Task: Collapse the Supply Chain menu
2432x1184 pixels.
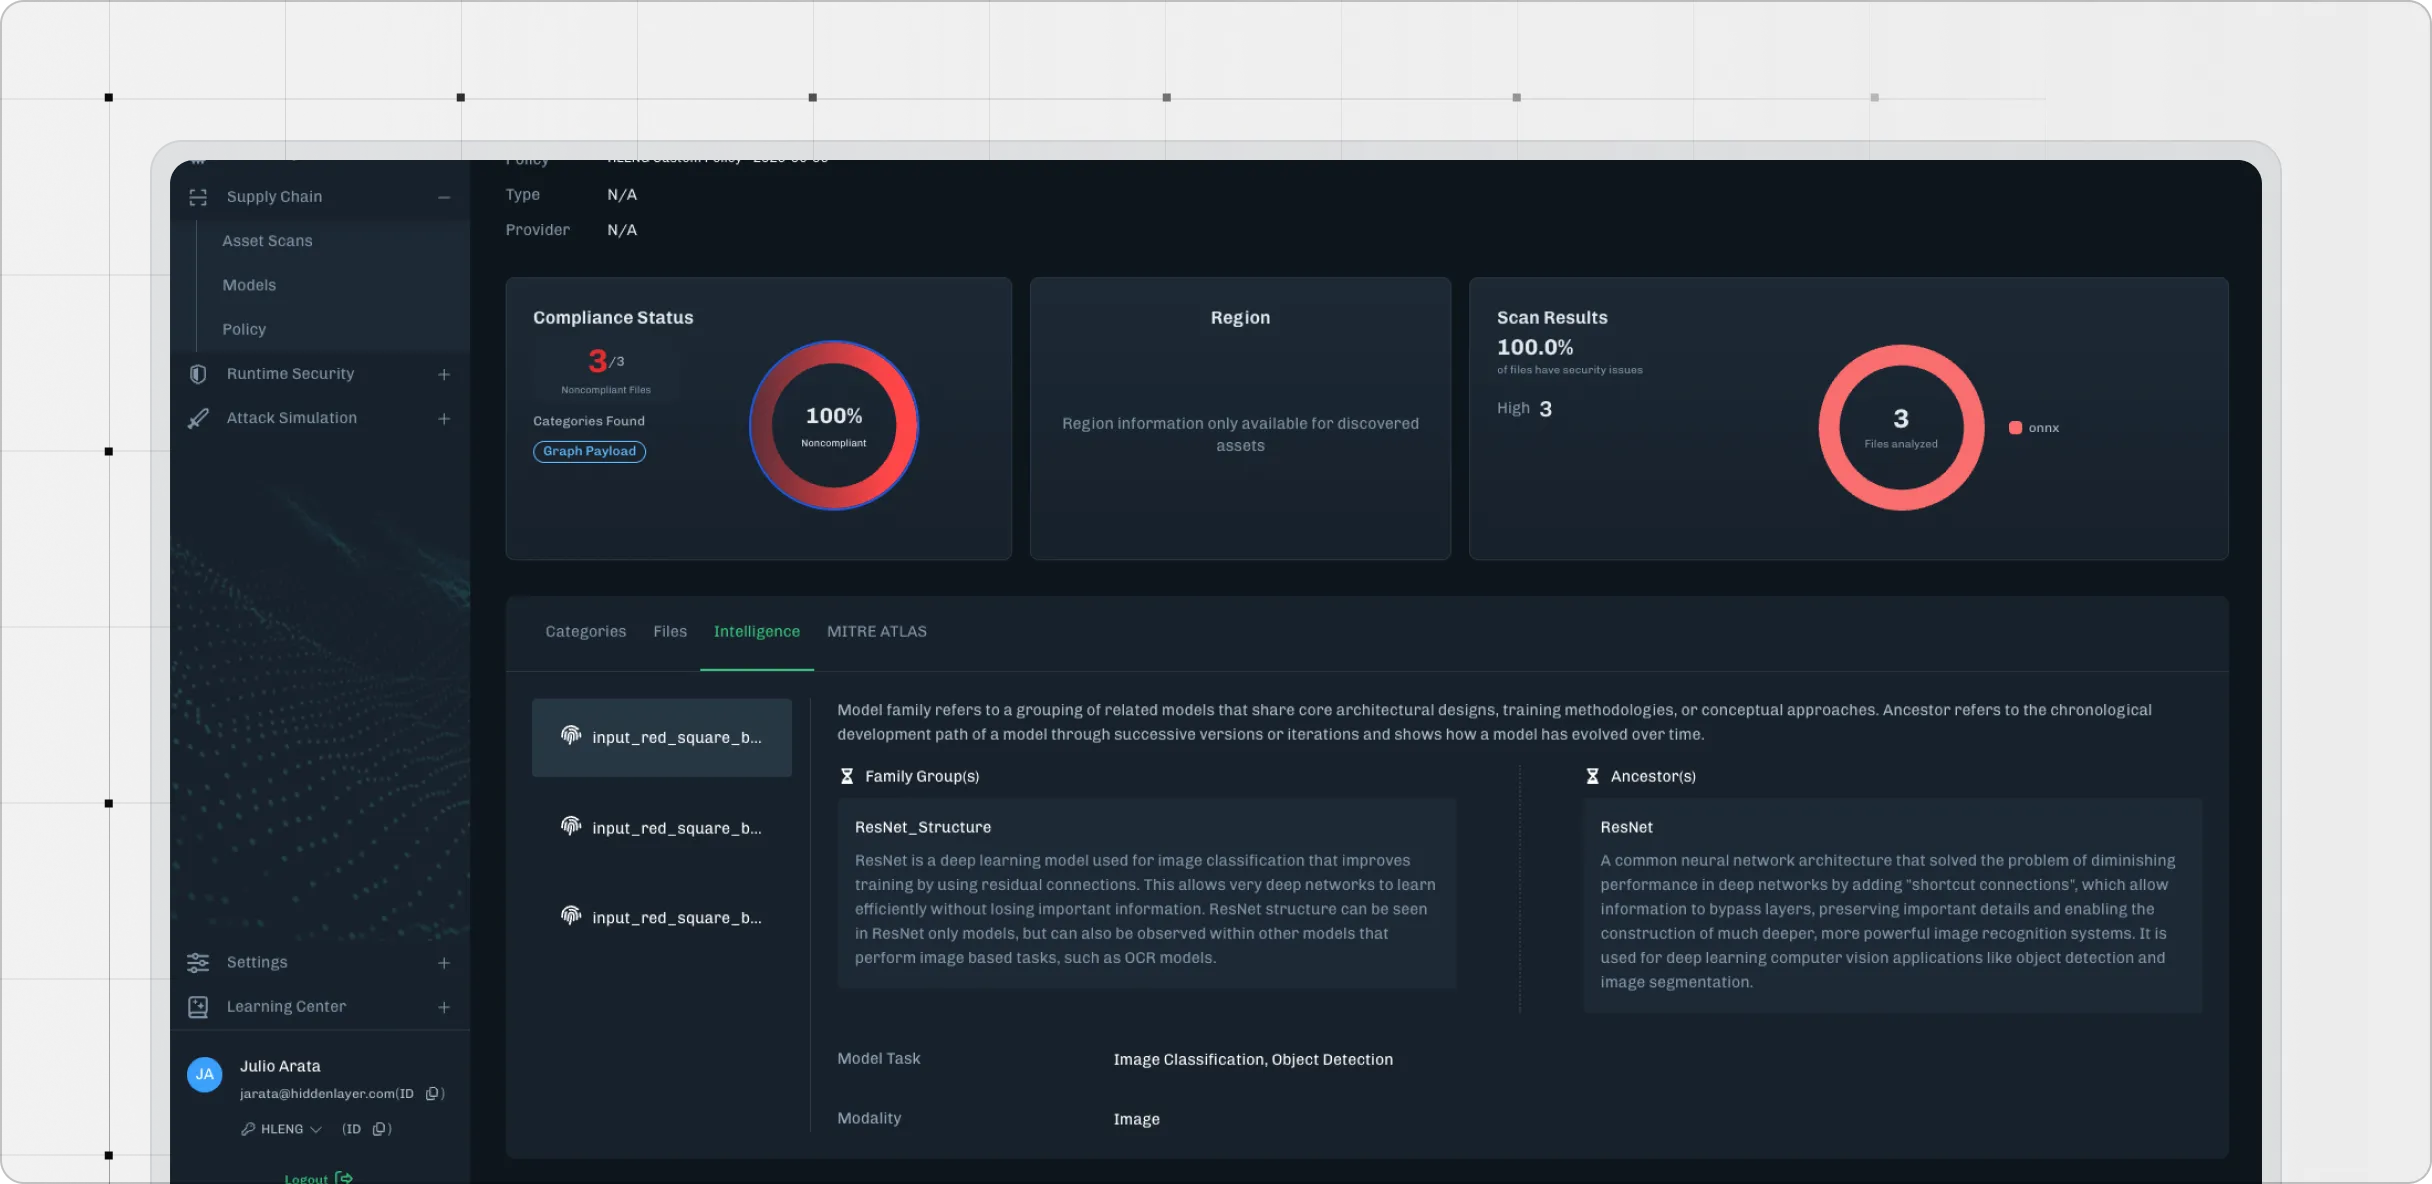Action: 444,197
